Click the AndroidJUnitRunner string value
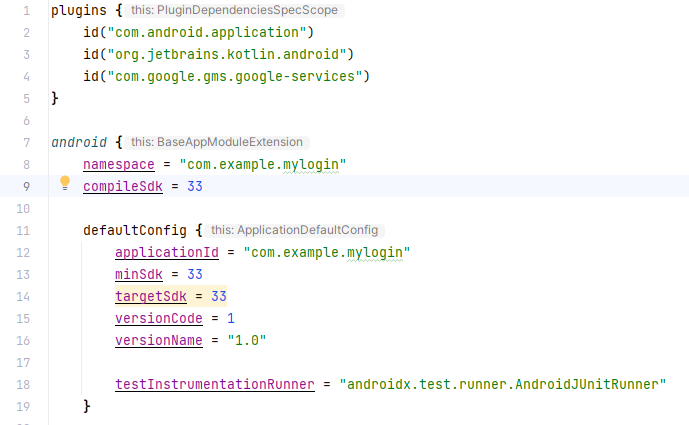 503,384
